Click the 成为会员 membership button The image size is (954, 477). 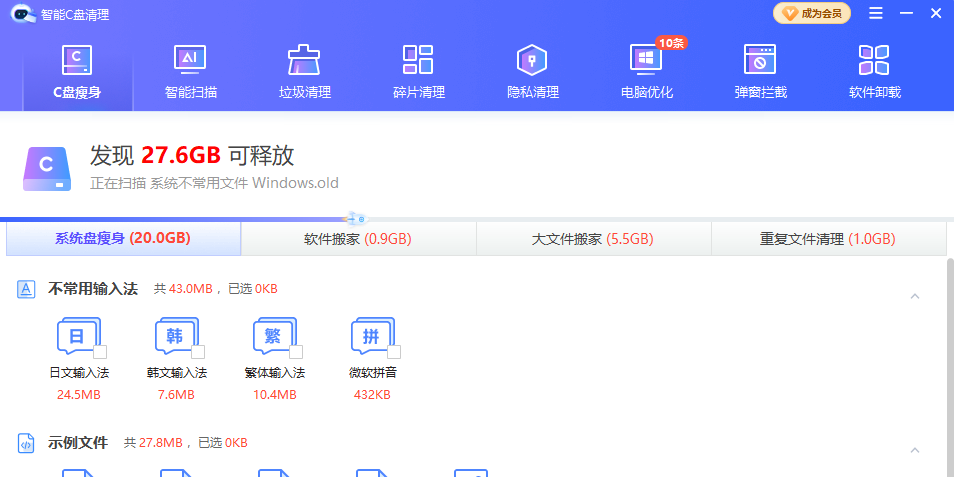tap(812, 13)
